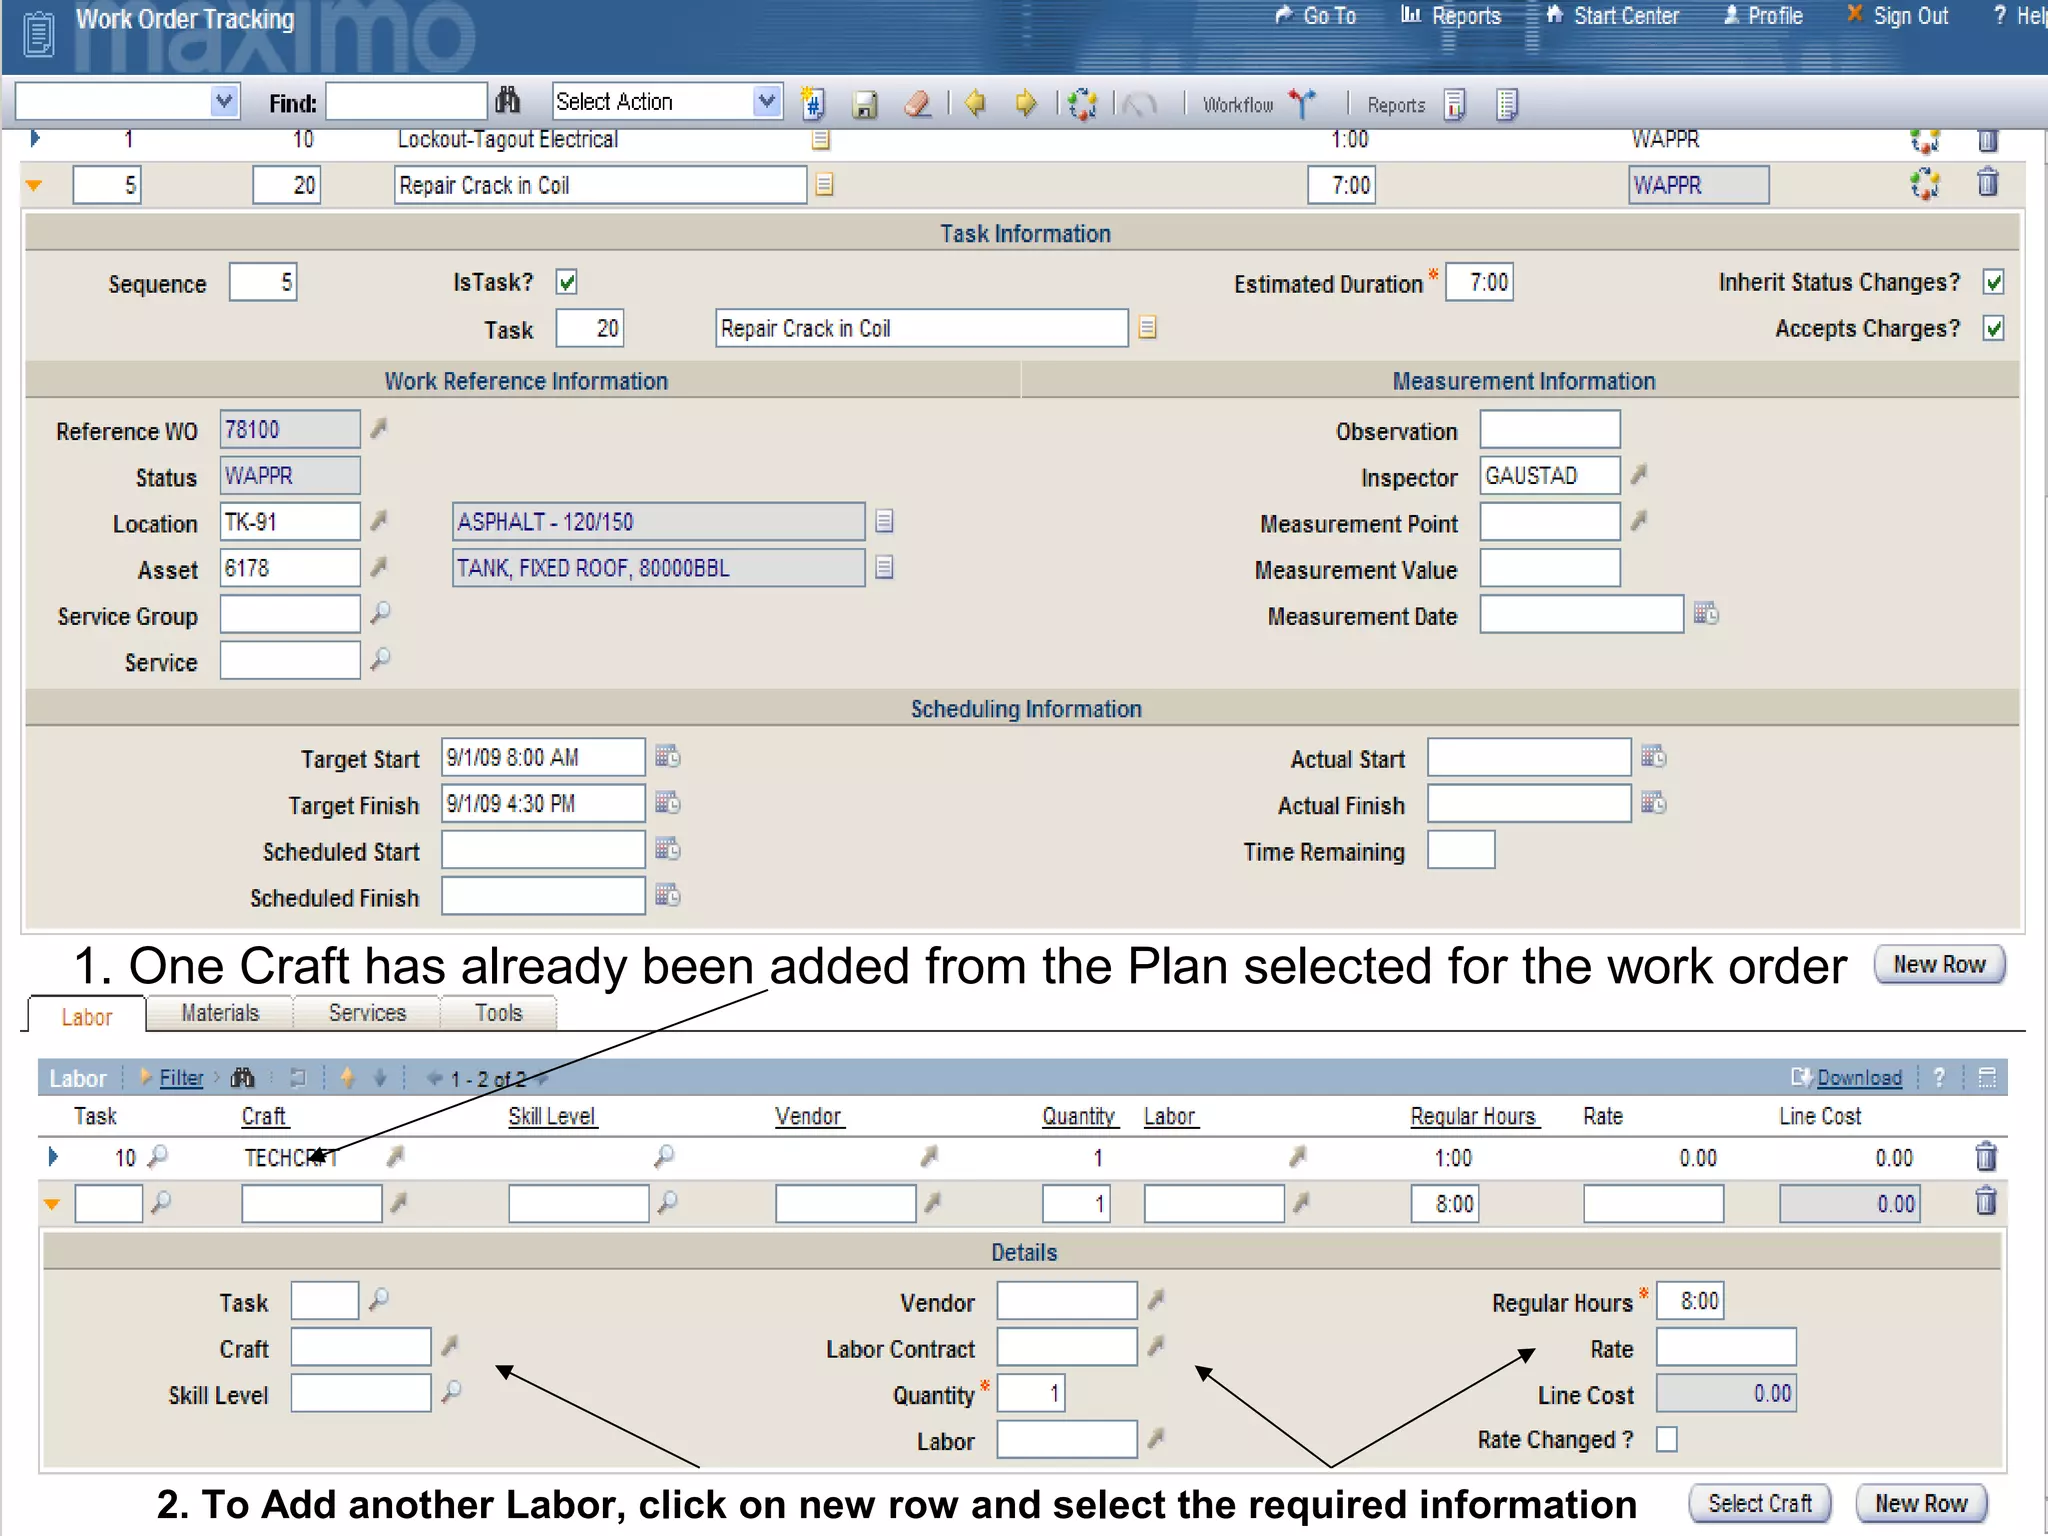This screenshot has width=2048, height=1536.
Task: Toggle the IsTask? checkbox
Action: (567, 282)
